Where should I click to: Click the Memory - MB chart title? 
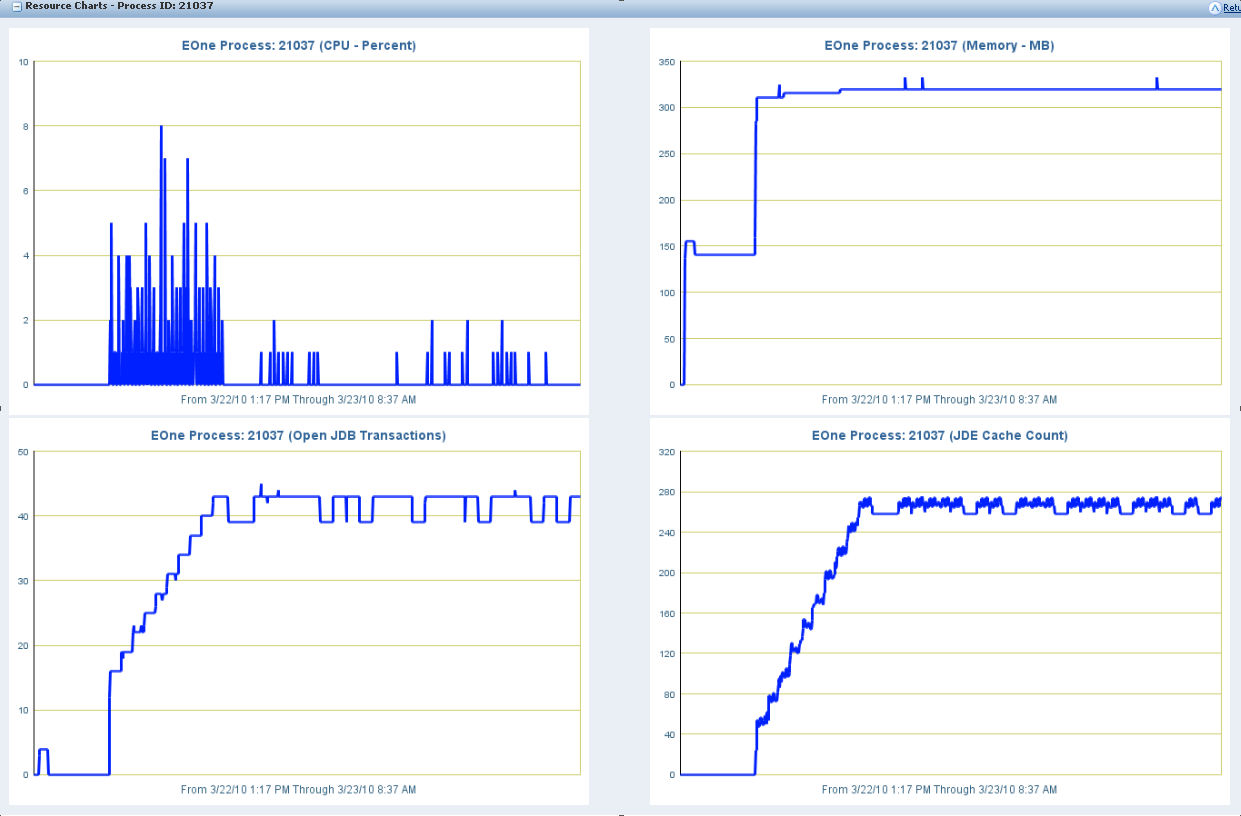(939, 45)
